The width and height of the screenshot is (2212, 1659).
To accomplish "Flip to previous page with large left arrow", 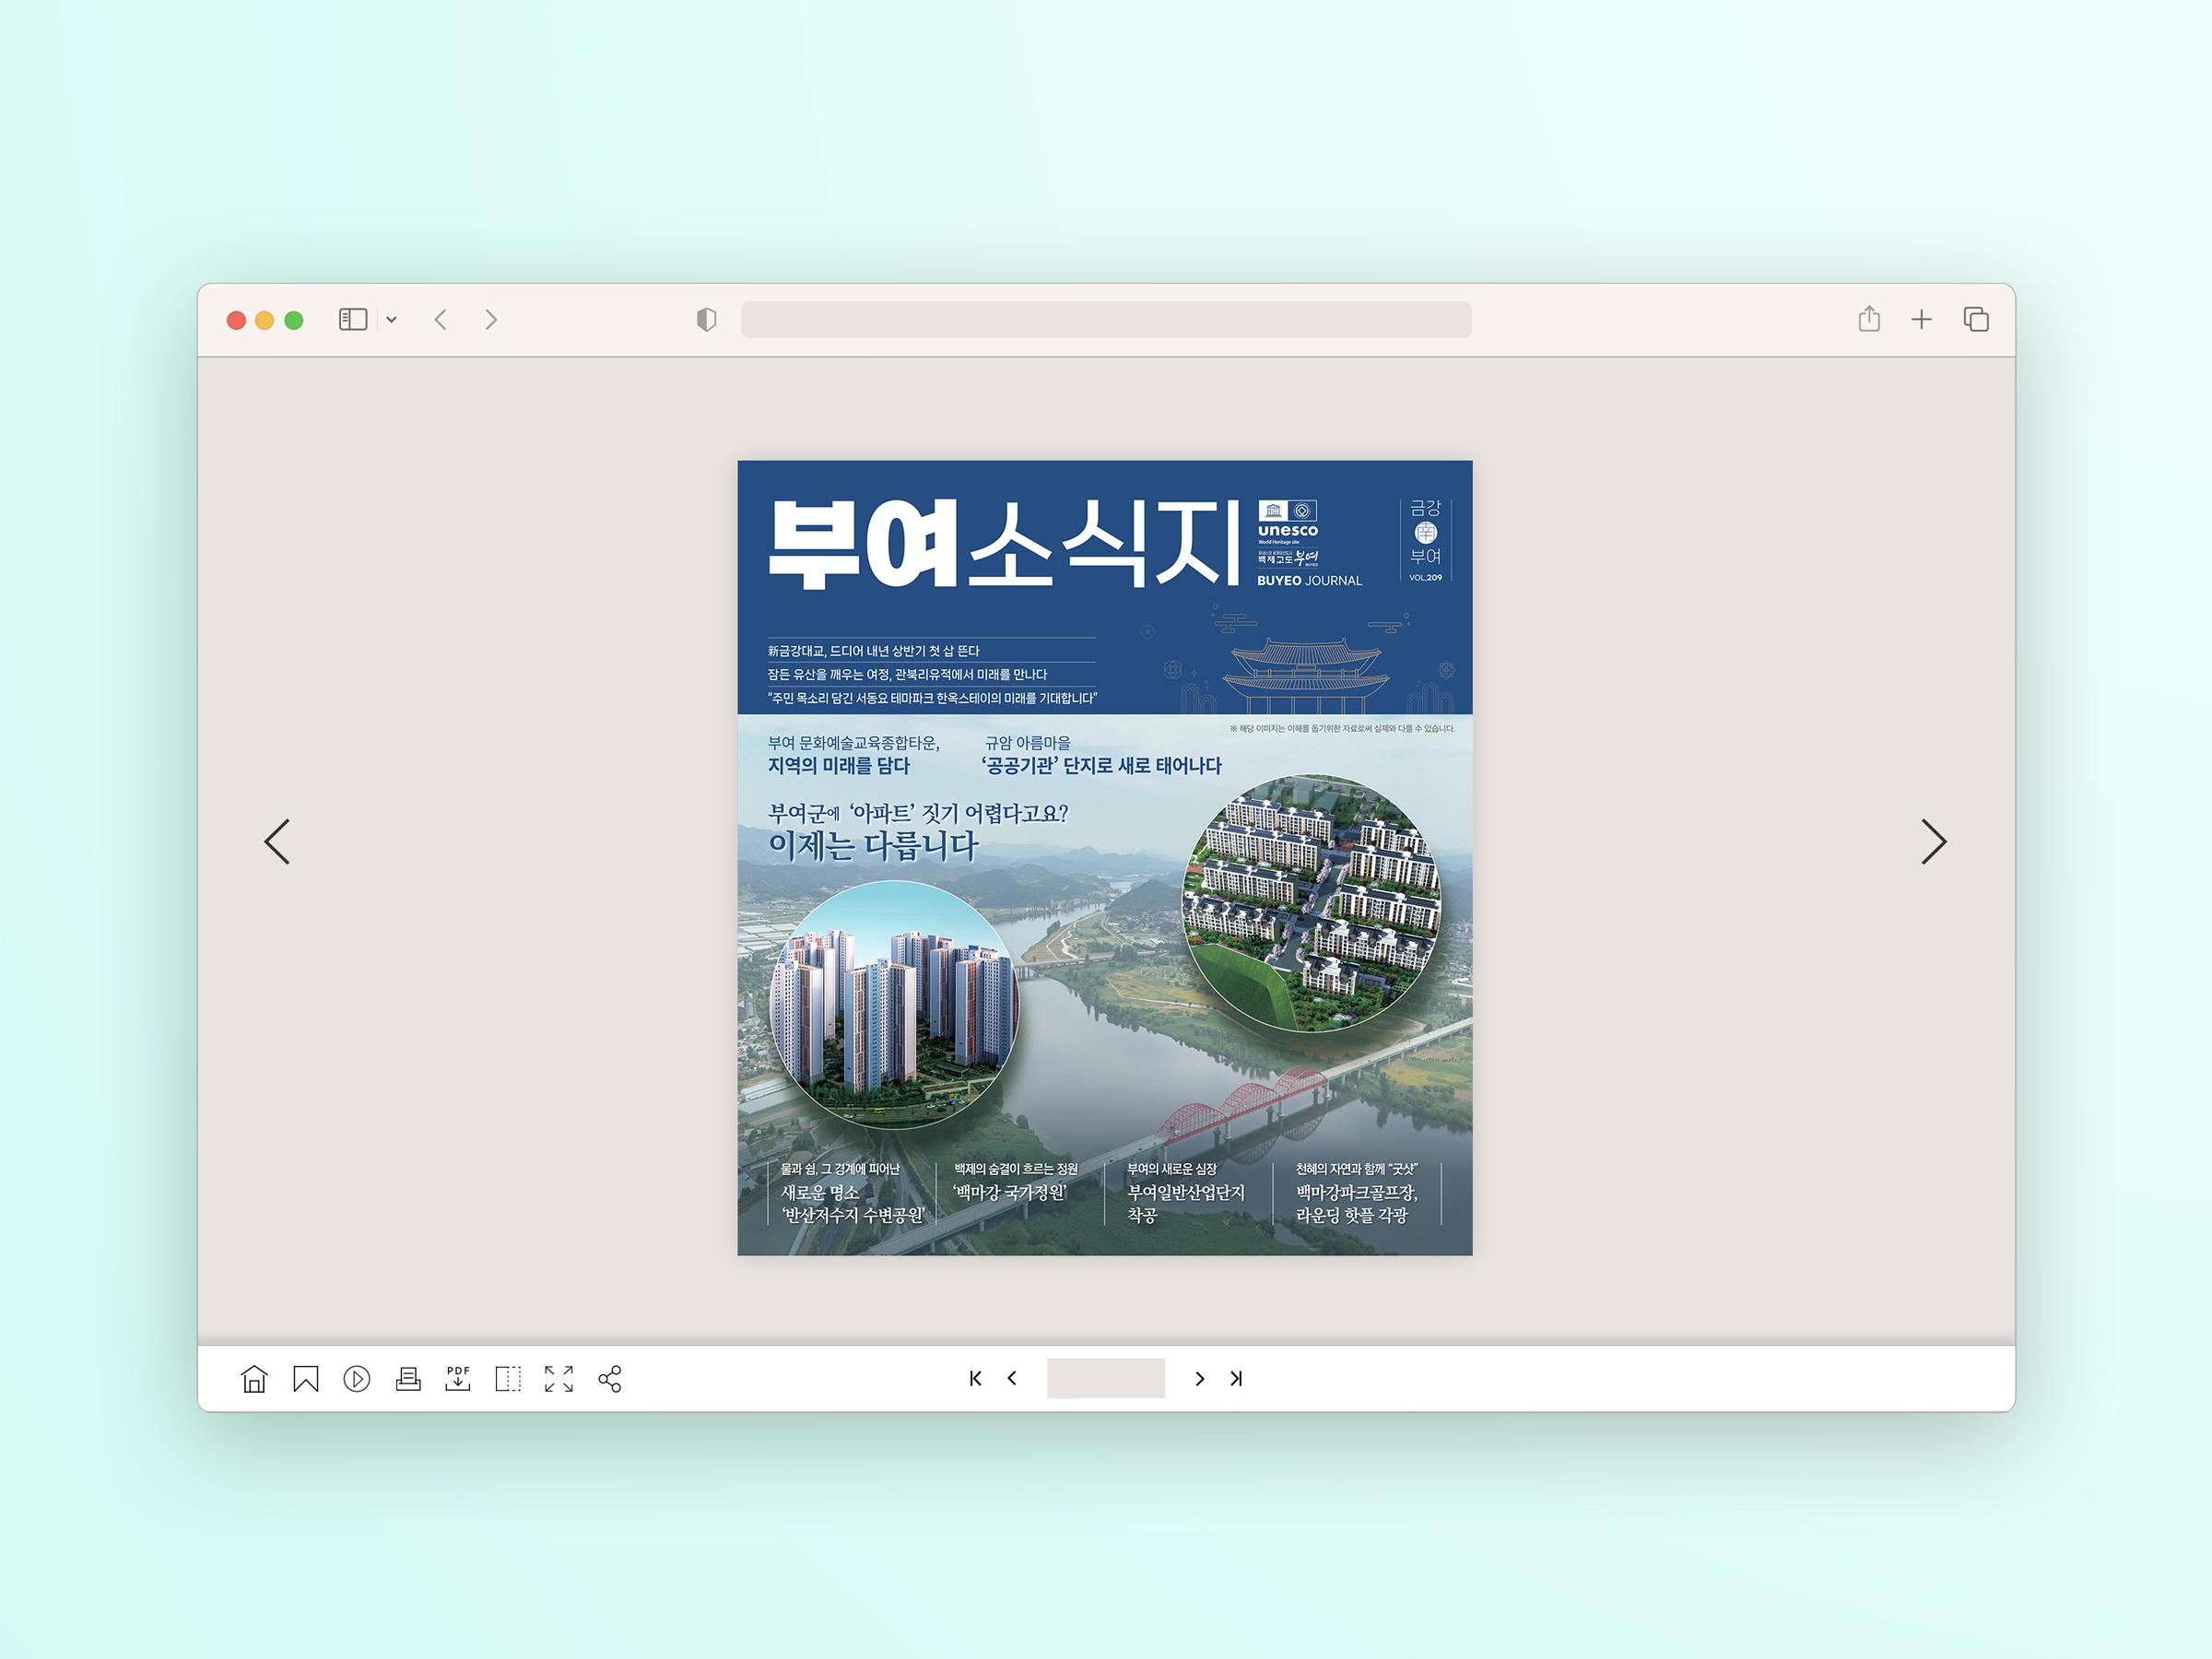I will (x=277, y=841).
